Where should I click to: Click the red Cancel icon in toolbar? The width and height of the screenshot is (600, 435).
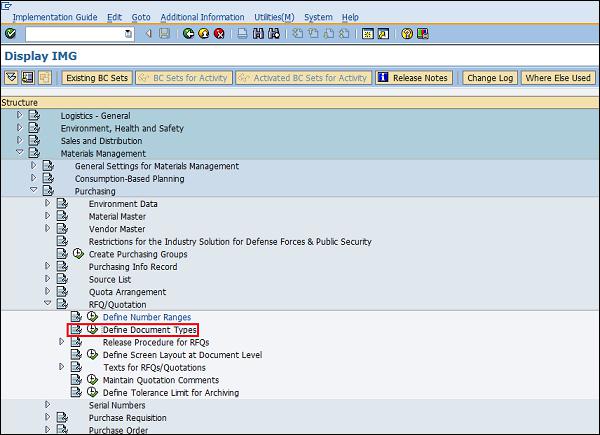coord(218,34)
